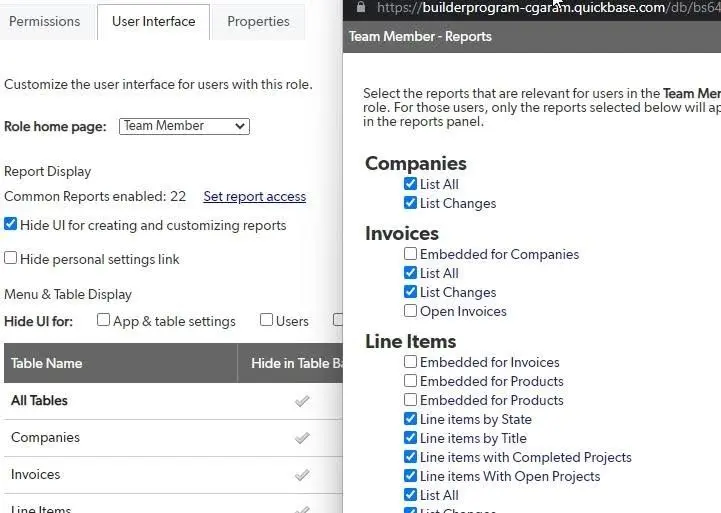The width and height of the screenshot is (721, 513).
Task: Tick the Hide UI for Users checkbox
Action: tap(266, 319)
